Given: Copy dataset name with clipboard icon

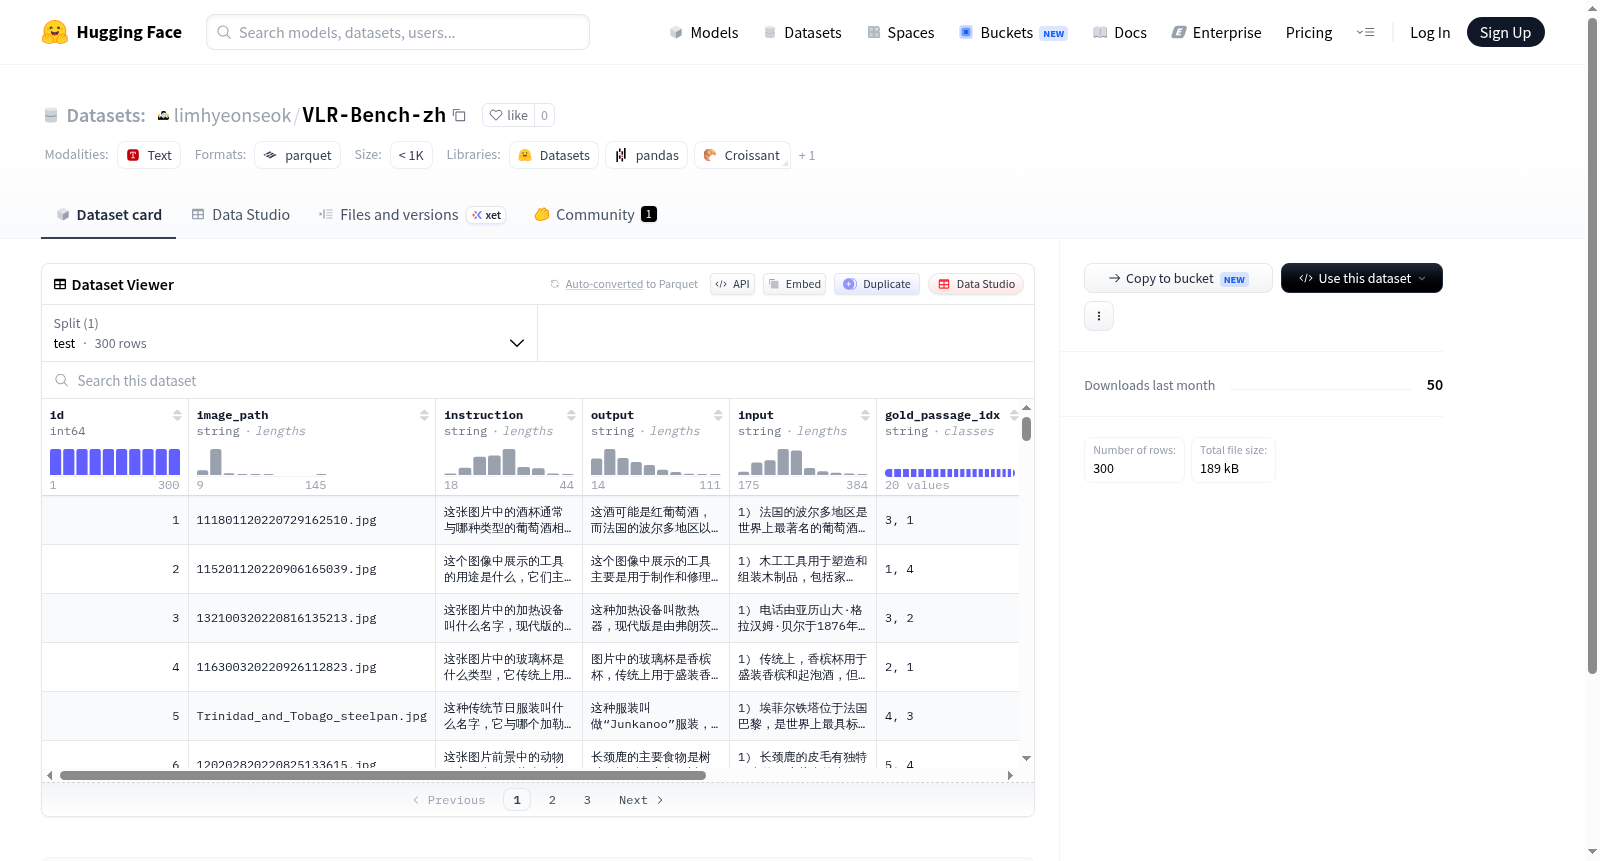Looking at the screenshot, I should (460, 115).
